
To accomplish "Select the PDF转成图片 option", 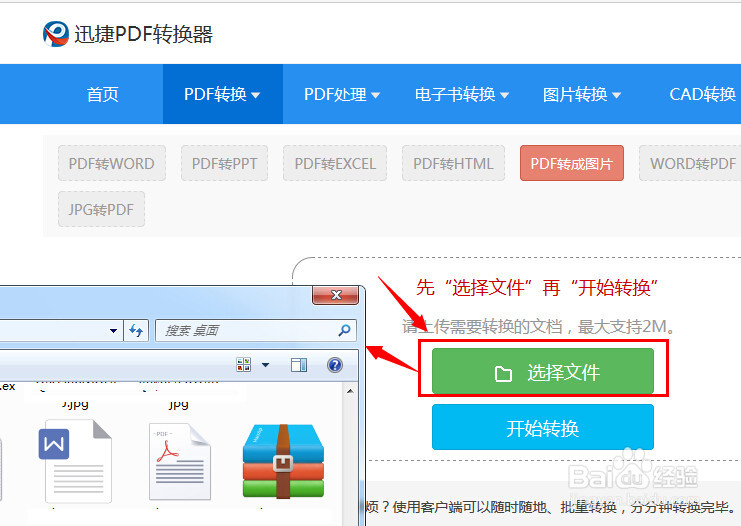I will [x=572, y=164].
